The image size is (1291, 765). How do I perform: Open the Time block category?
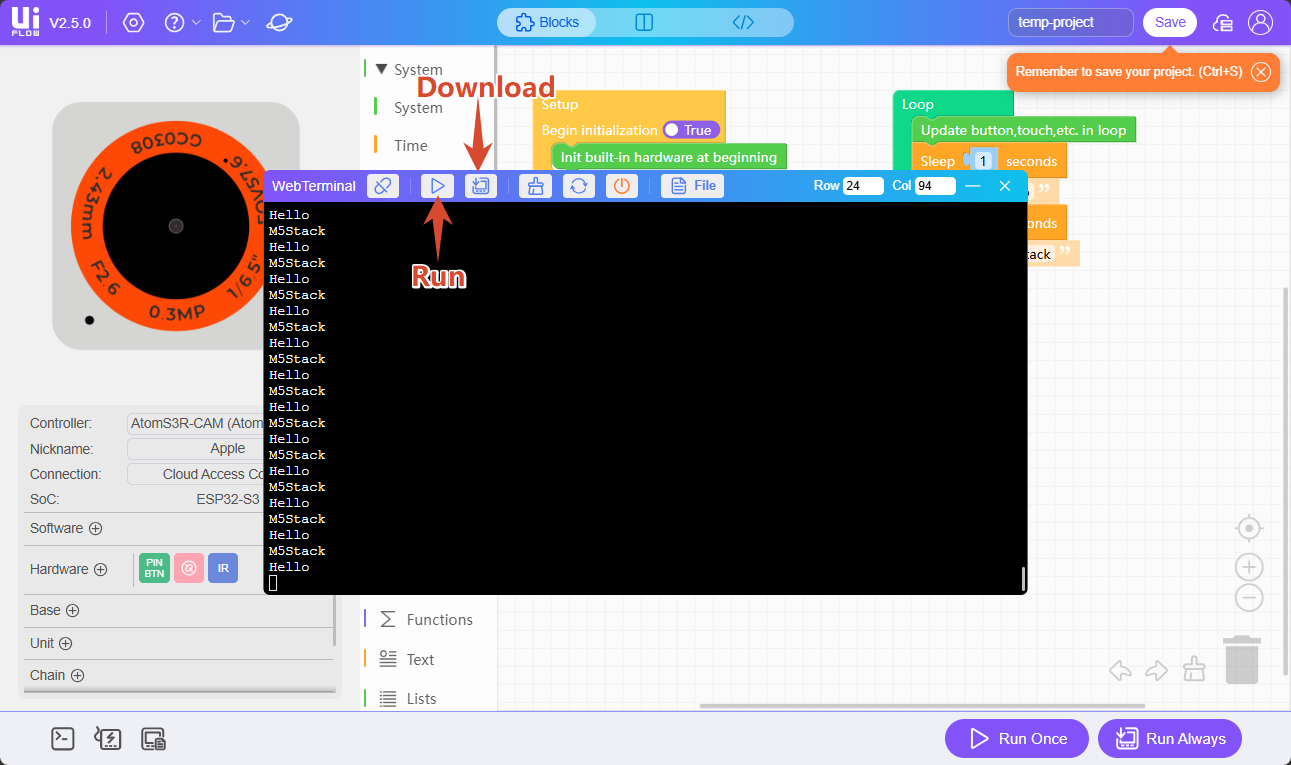click(x=410, y=145)
